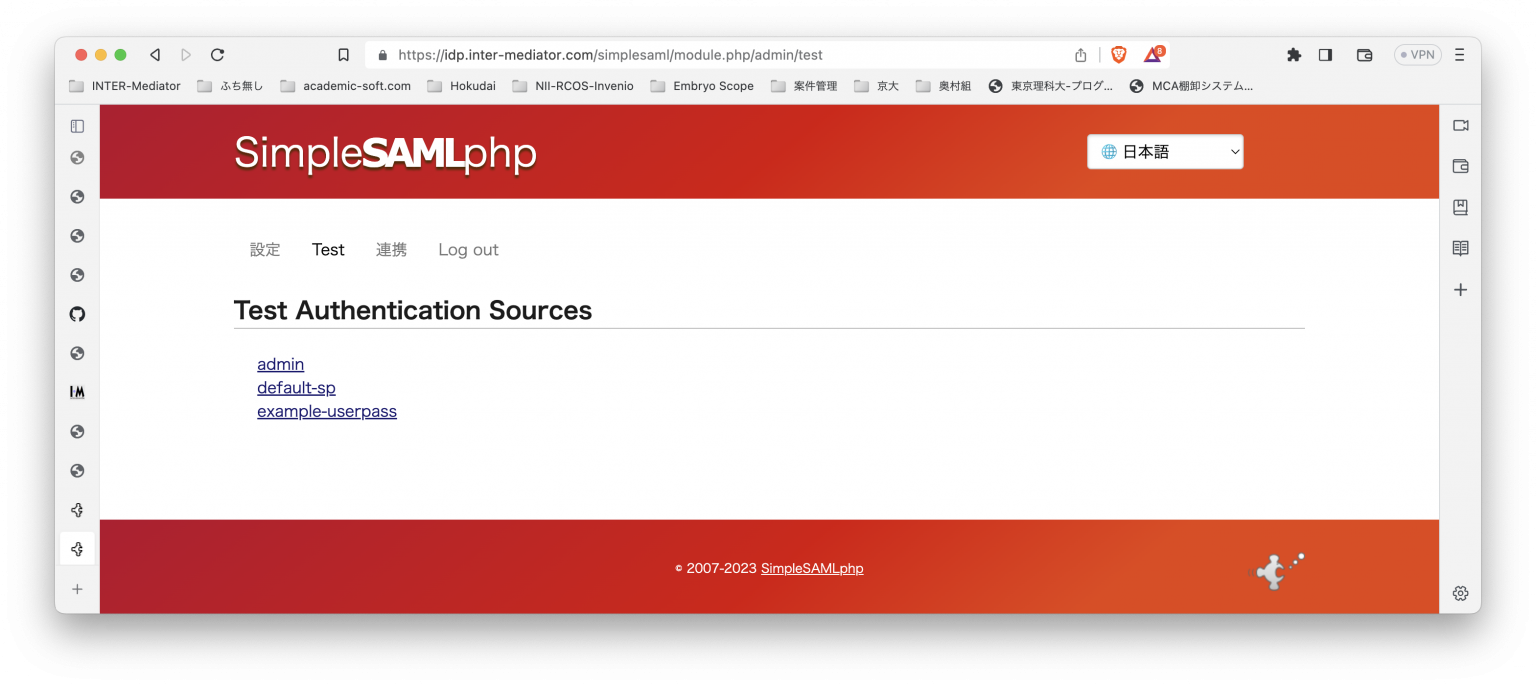Toggle the bookmark icon in the address bar
1536x686 pixels.
click(343, 54)
